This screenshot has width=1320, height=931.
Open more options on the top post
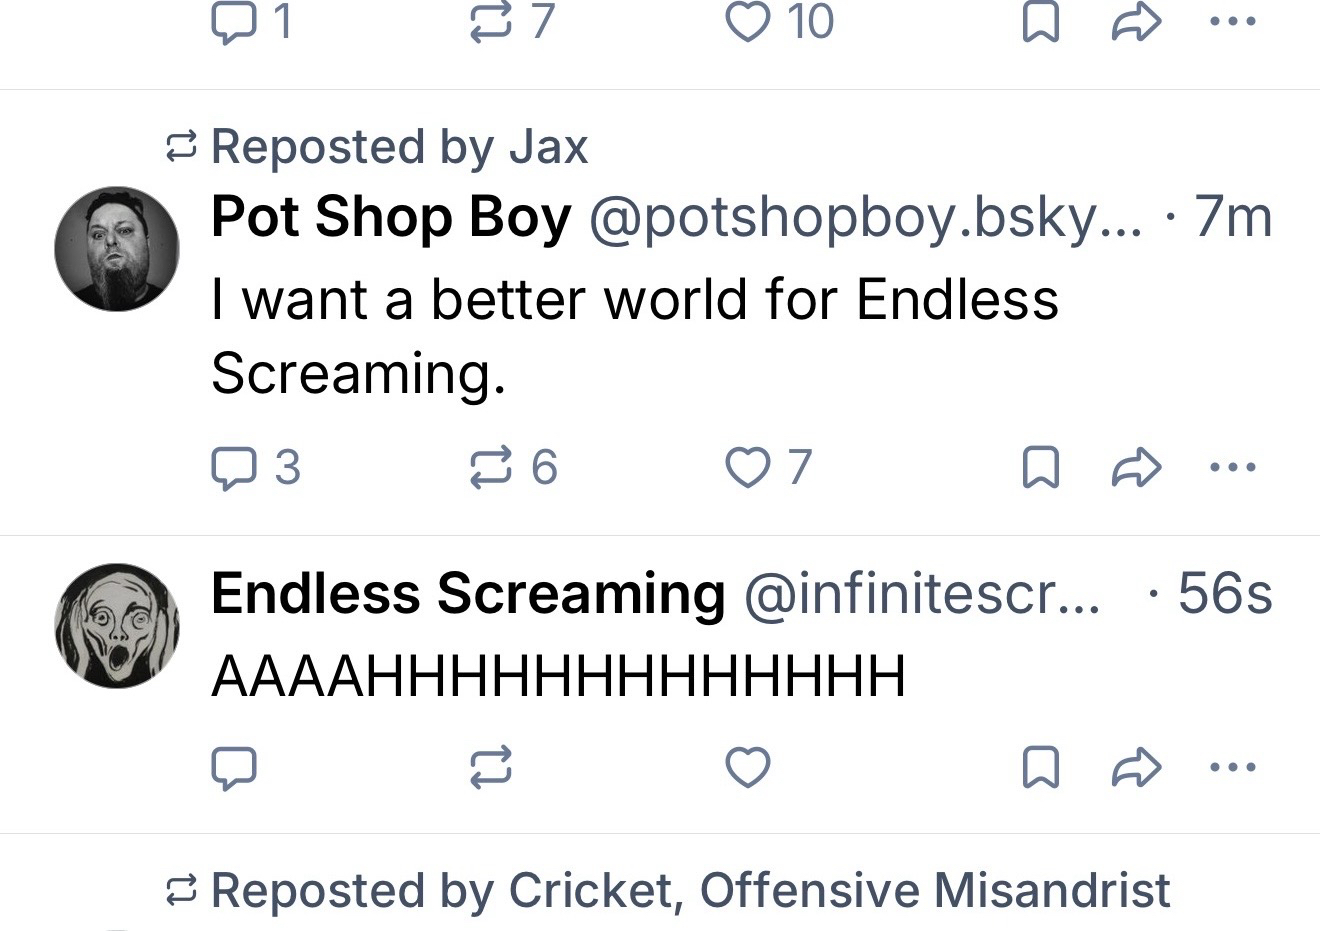coord(1232,22)
